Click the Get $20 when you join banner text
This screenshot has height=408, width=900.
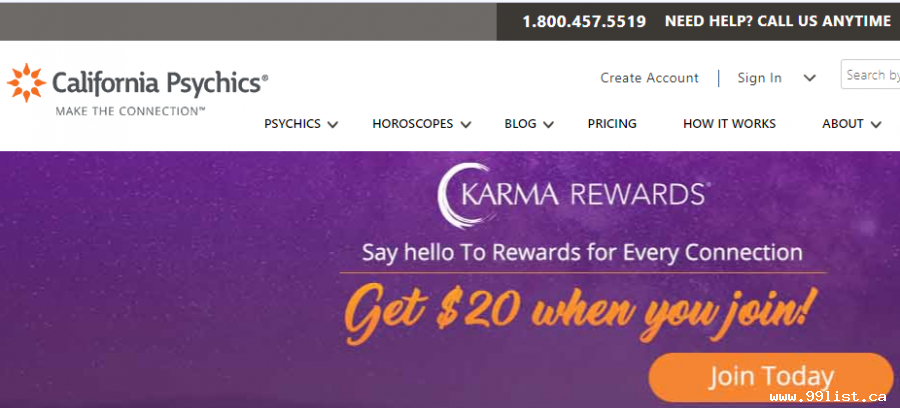[579, 313]
